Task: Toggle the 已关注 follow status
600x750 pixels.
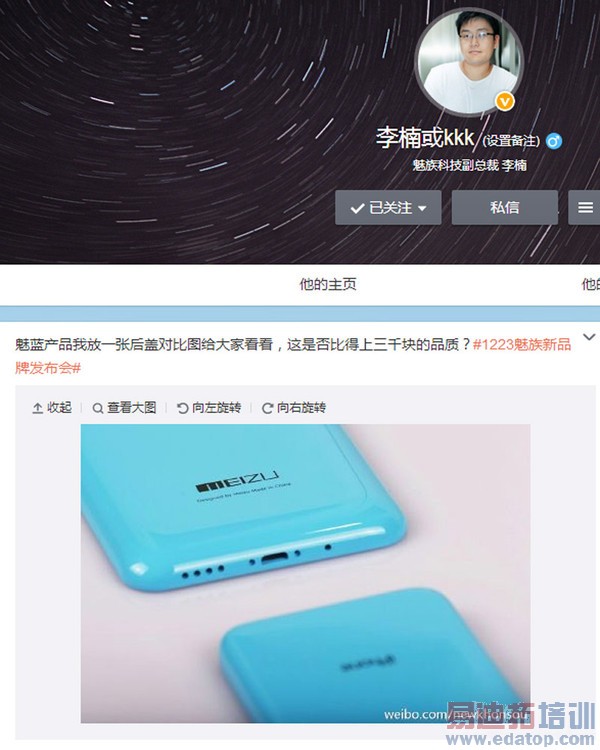Action: [388, 208]
